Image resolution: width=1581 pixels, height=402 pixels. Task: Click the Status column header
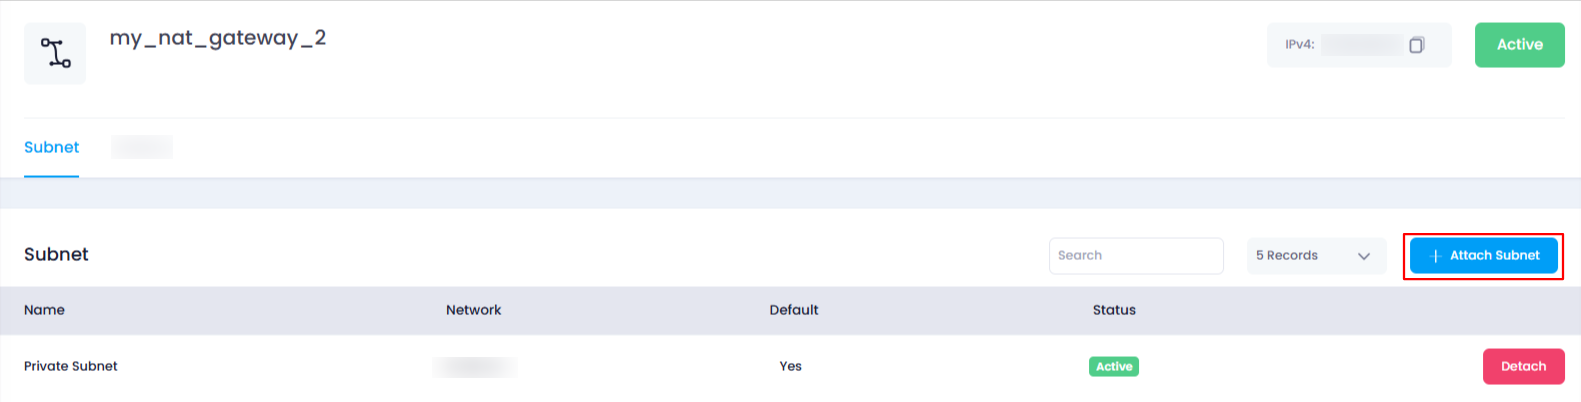pyautogui.click(x=1114, y=310)
